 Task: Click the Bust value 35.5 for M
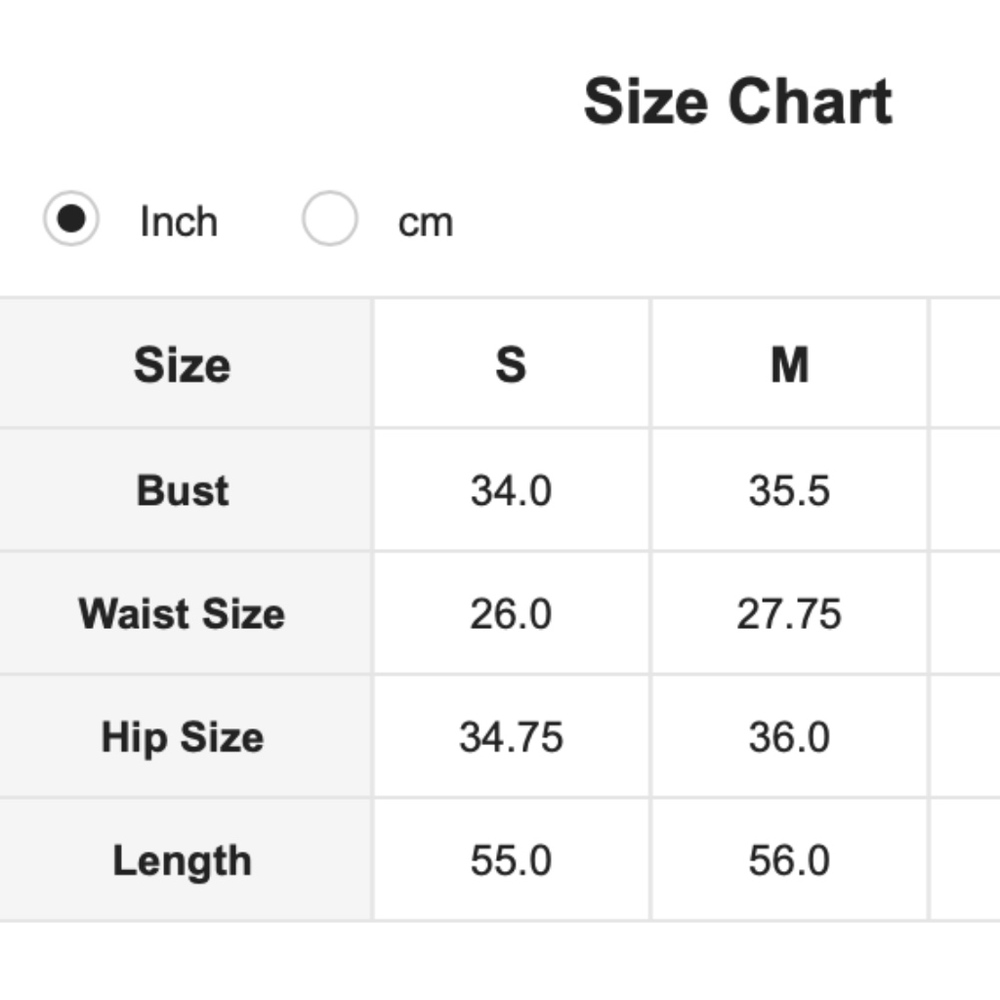point(789,491)
